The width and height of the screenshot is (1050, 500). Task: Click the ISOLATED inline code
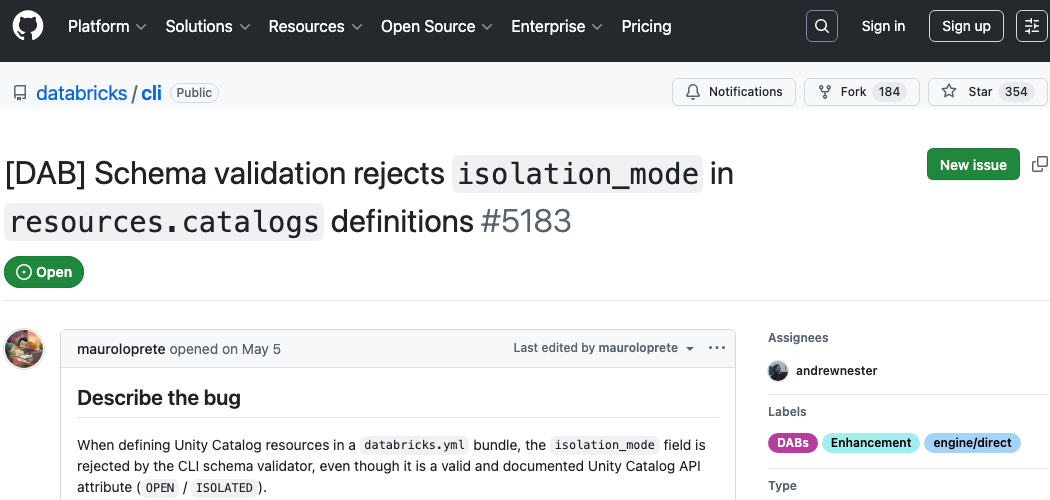pyautogui.click(x=224, y=488)
